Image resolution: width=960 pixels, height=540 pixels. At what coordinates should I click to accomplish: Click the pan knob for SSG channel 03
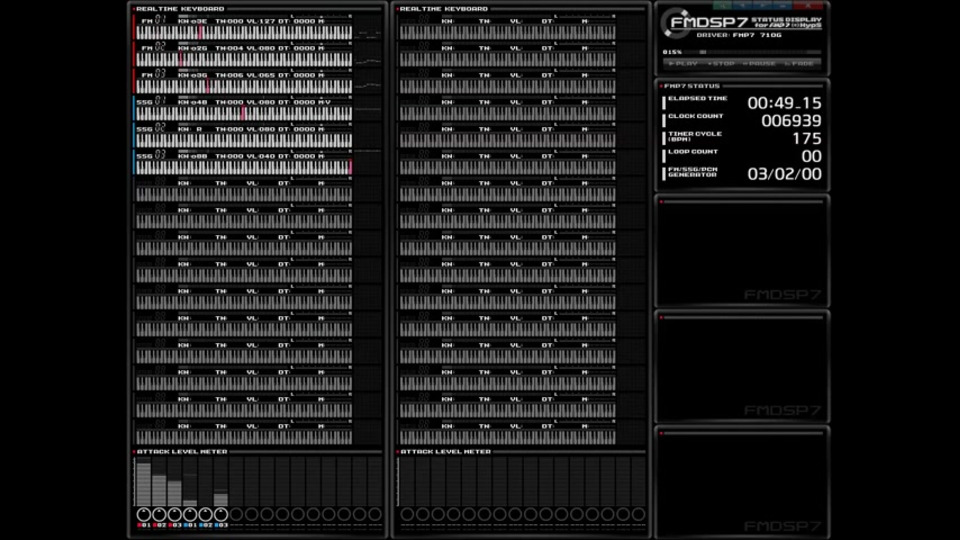[220, 514]
